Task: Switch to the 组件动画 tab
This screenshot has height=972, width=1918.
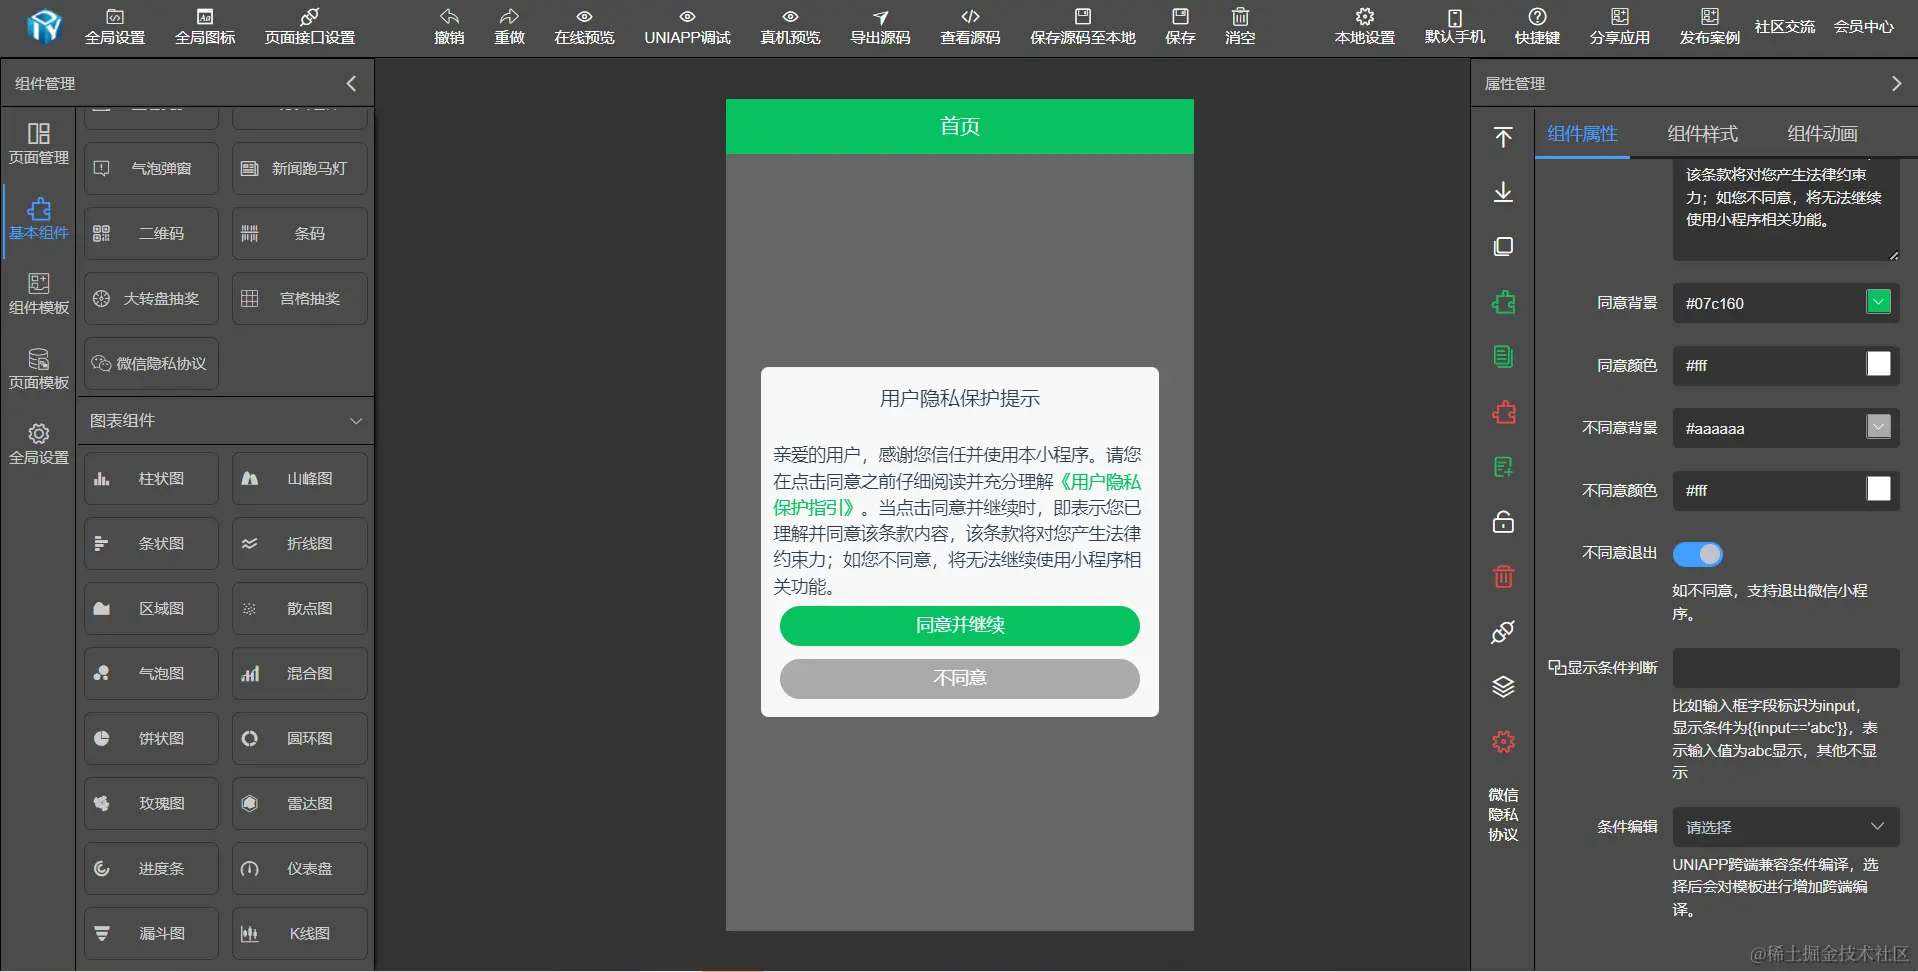Action: click(x=1822, y=134)
